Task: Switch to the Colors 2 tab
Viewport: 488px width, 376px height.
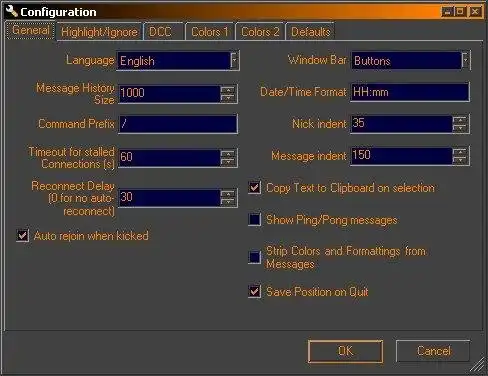Action: [260, 32]
